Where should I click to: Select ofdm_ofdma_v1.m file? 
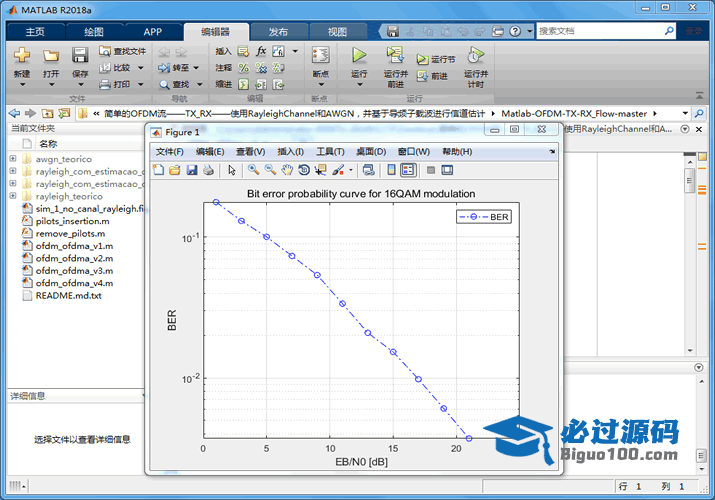pyautogui.click(x=74, y=246)
